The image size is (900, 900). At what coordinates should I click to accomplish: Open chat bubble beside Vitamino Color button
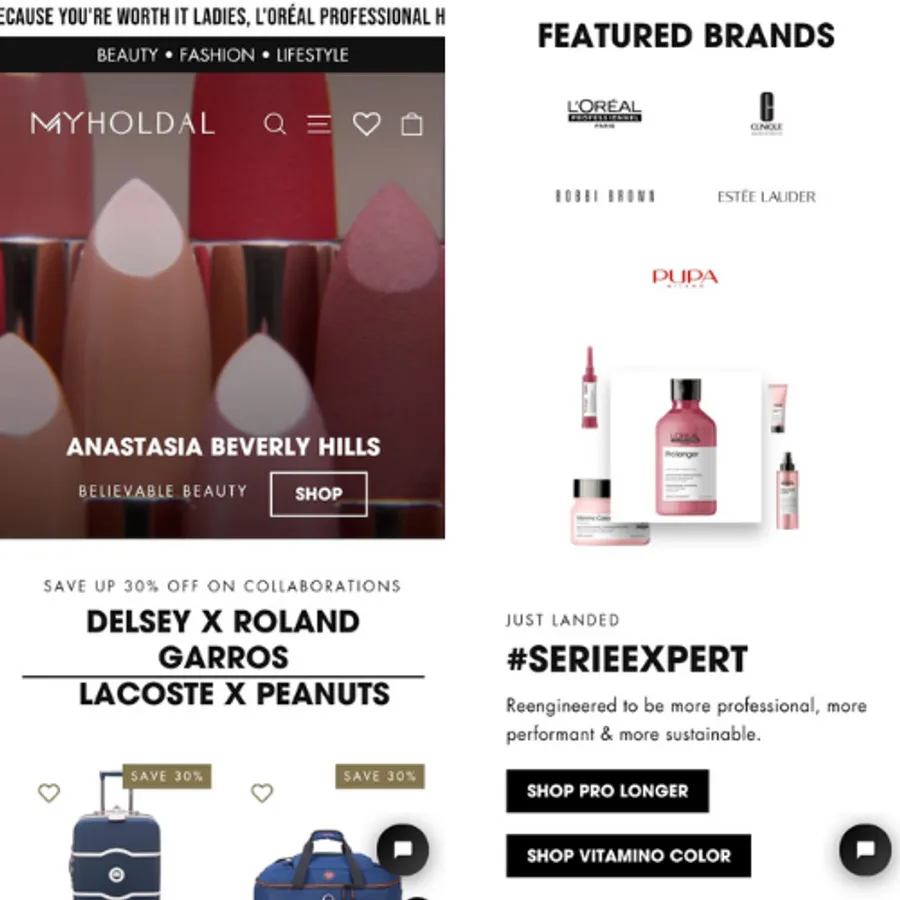(x=865, y=849)
